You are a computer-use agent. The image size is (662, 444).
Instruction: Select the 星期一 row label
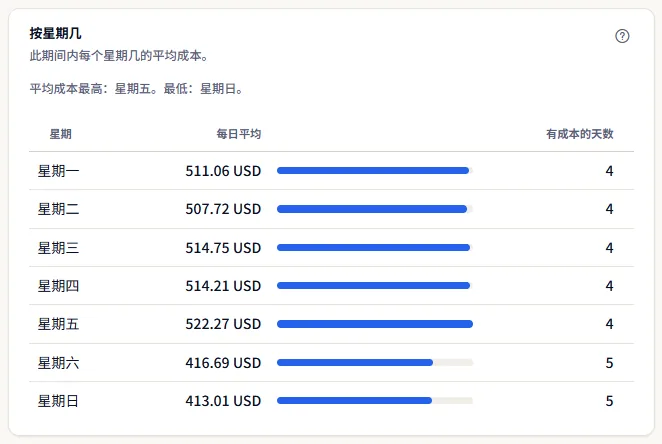click(58, 171)
